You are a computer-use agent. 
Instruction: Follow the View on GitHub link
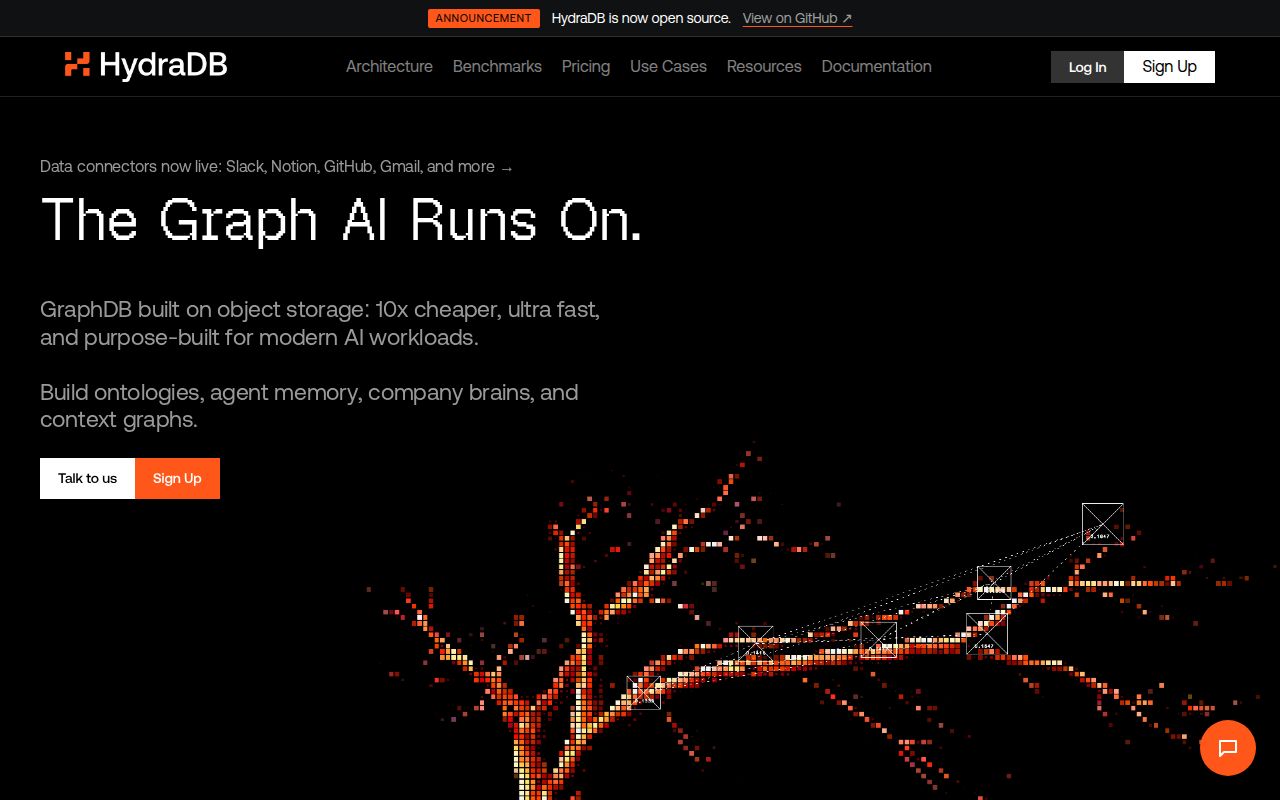pyautogui.click(x=797, y=18)
